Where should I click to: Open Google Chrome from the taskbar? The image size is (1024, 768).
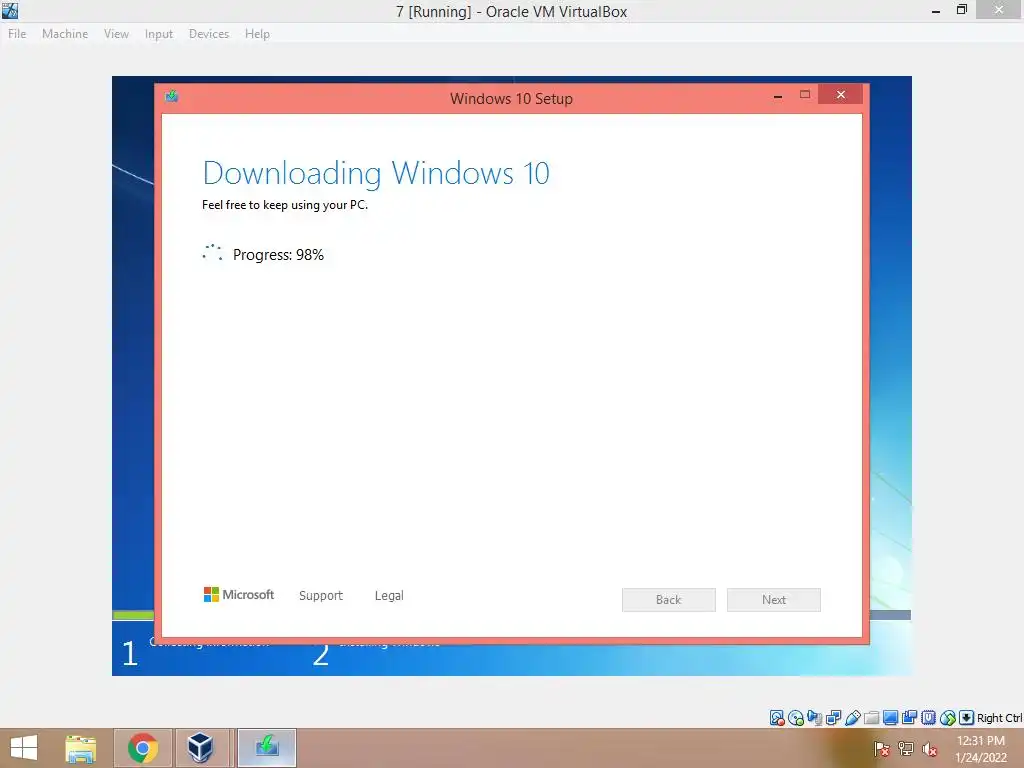coord(143,748)
